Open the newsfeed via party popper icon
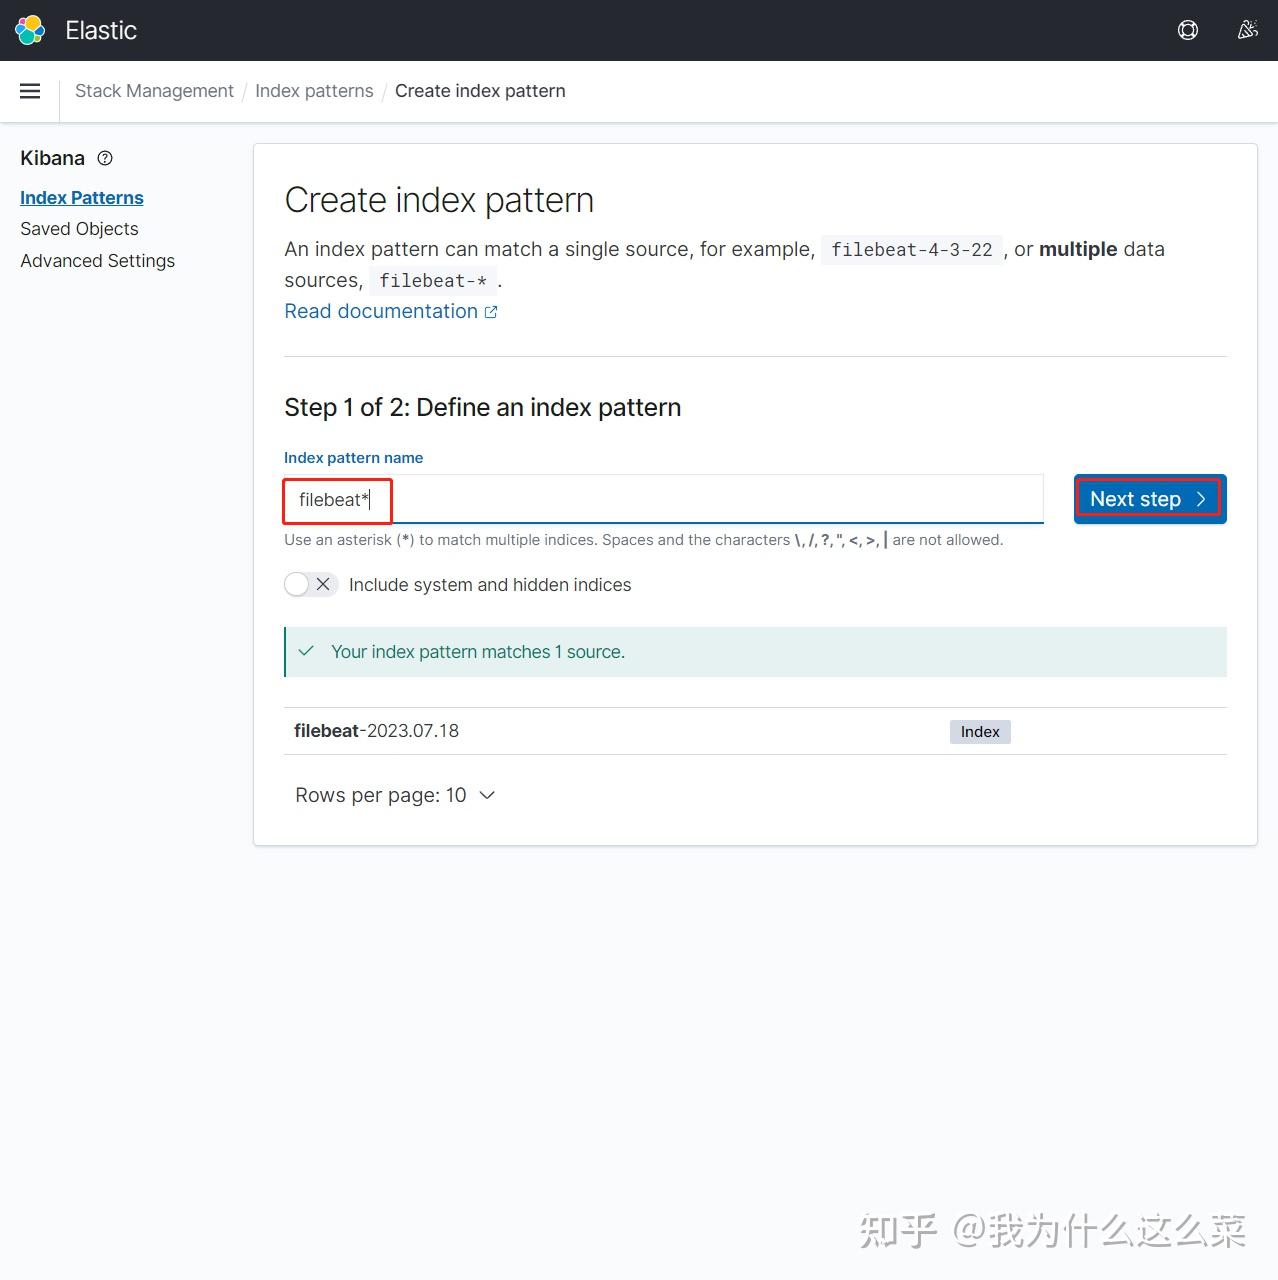This screenshot has height=1280, width=1278. tap(1247, 30)
